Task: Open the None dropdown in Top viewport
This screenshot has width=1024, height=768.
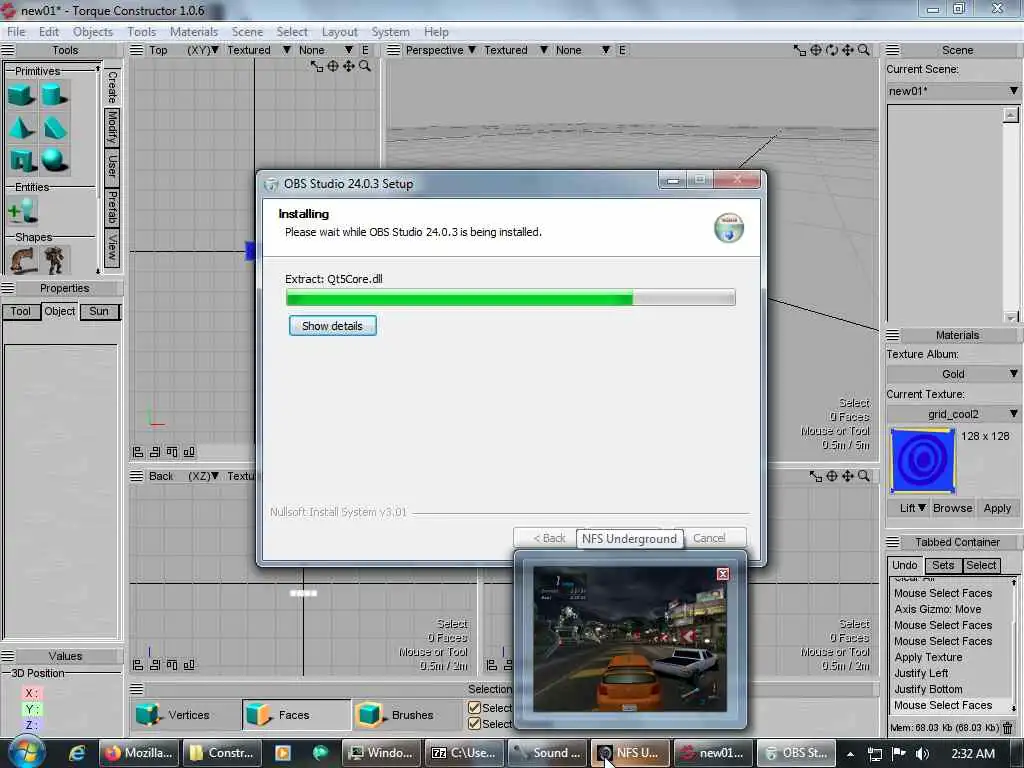Action: pyautogui.click(x=325, y=50)
